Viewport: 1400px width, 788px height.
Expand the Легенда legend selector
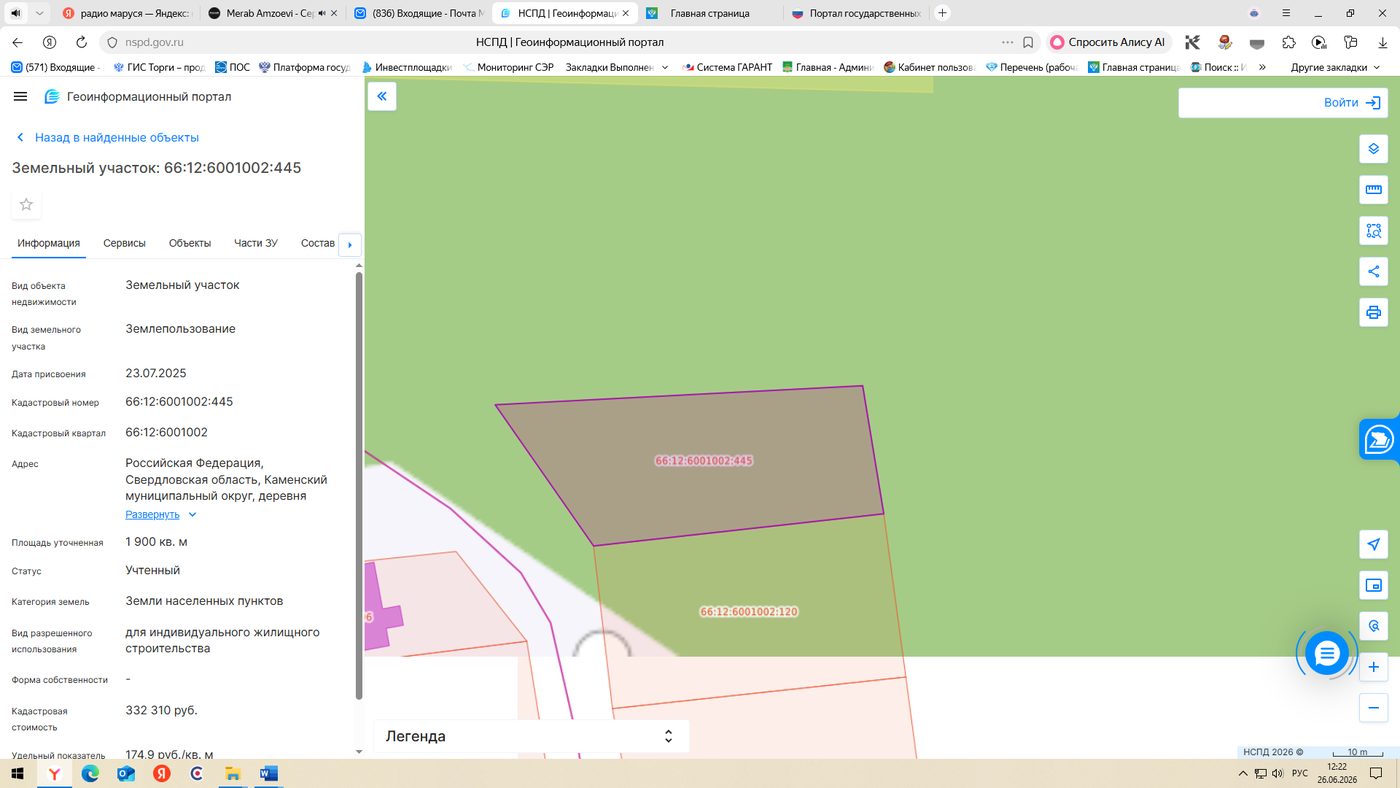(531, 736)
